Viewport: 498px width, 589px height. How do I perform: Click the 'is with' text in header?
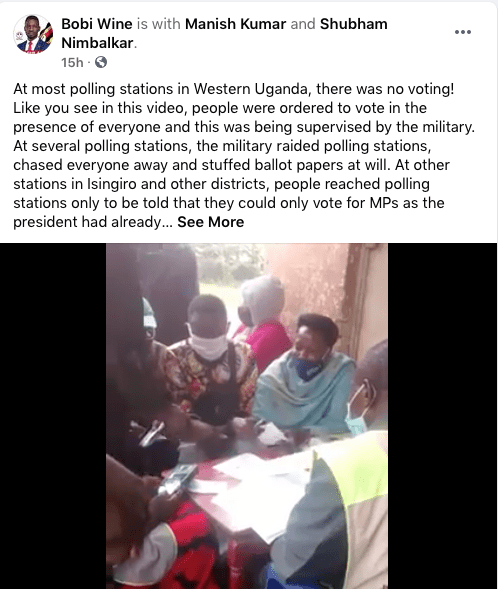click(x=158, y=24)
